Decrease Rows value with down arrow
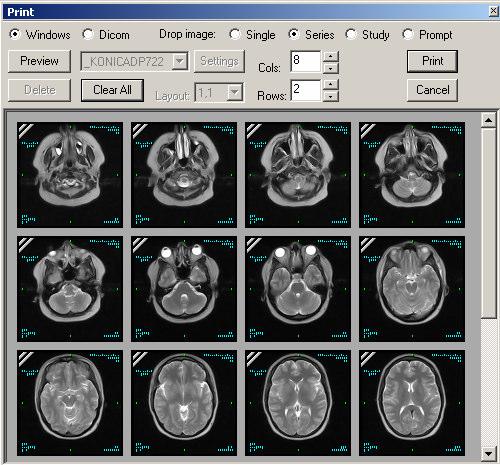The image size is (500, 465). click(330, 96)
